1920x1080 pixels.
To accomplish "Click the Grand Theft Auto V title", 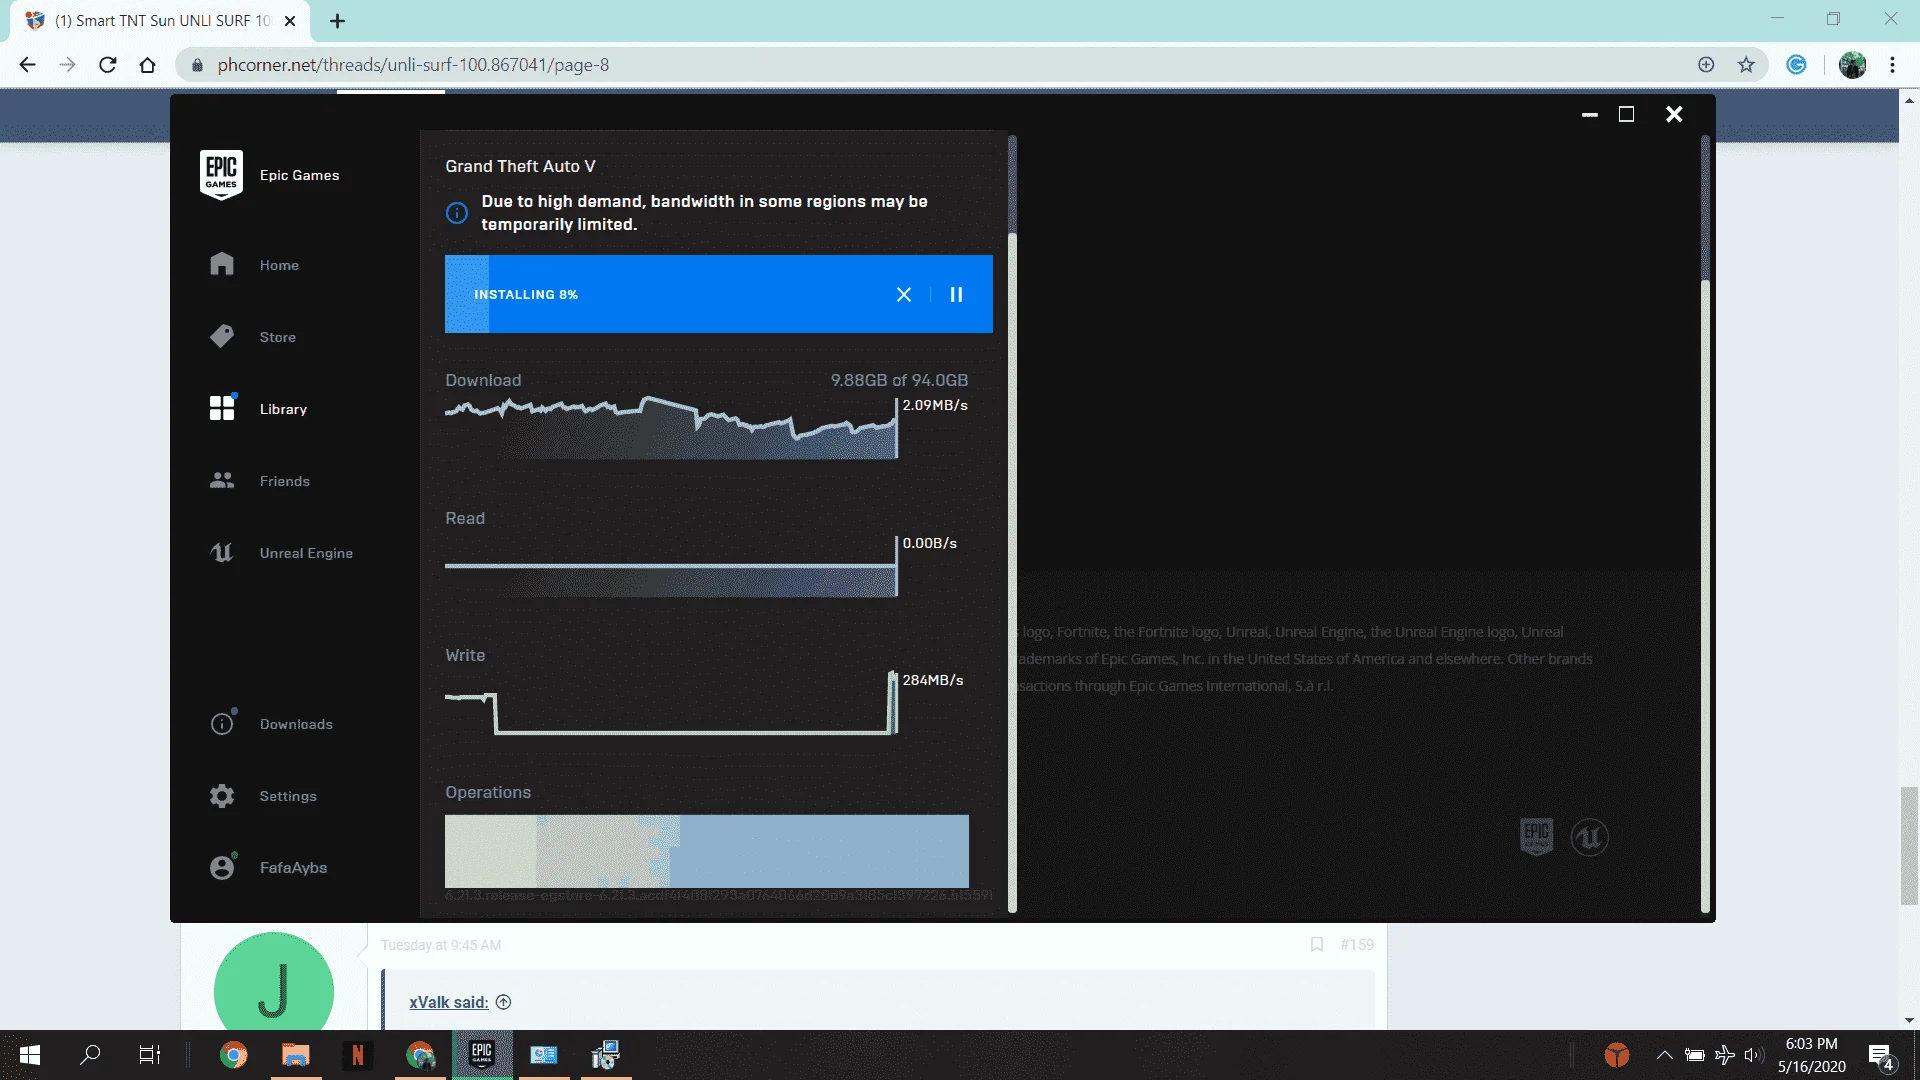I will [520, 166].
